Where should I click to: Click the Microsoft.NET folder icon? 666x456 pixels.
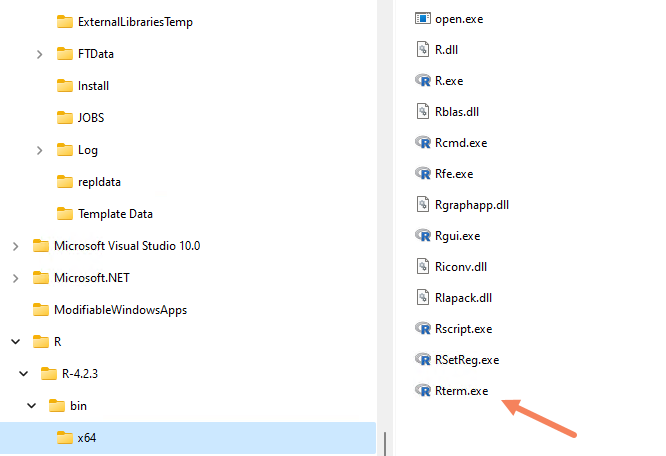[41, 278]
